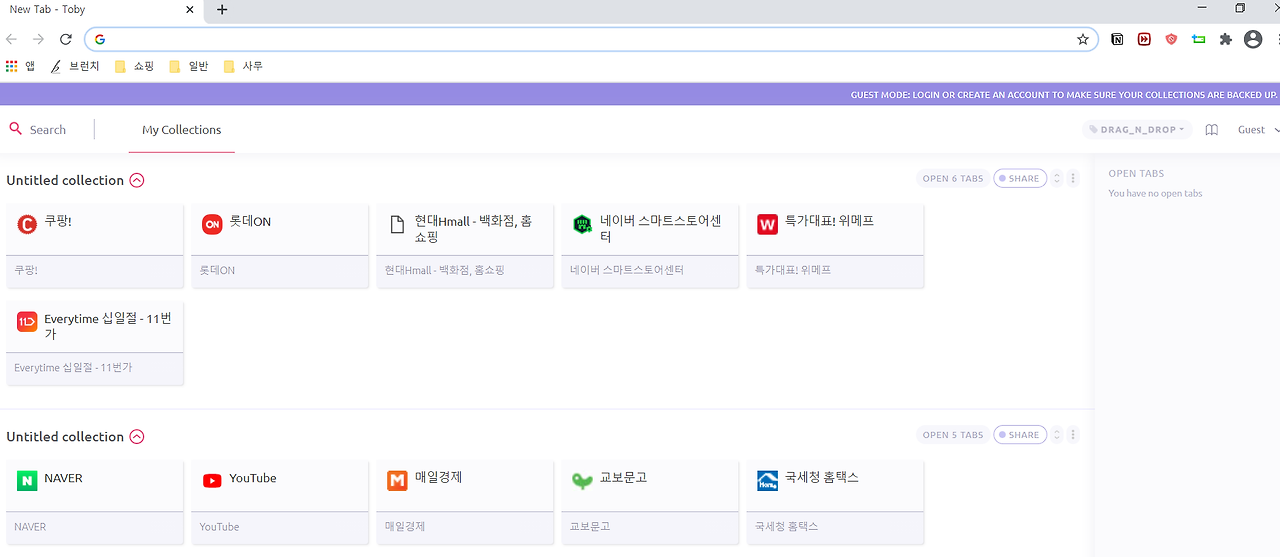The image size is (1280, 557).
Task: Open the 국세청 홈택스 card title
Action: pyautogui.click(x=822, y=478)
